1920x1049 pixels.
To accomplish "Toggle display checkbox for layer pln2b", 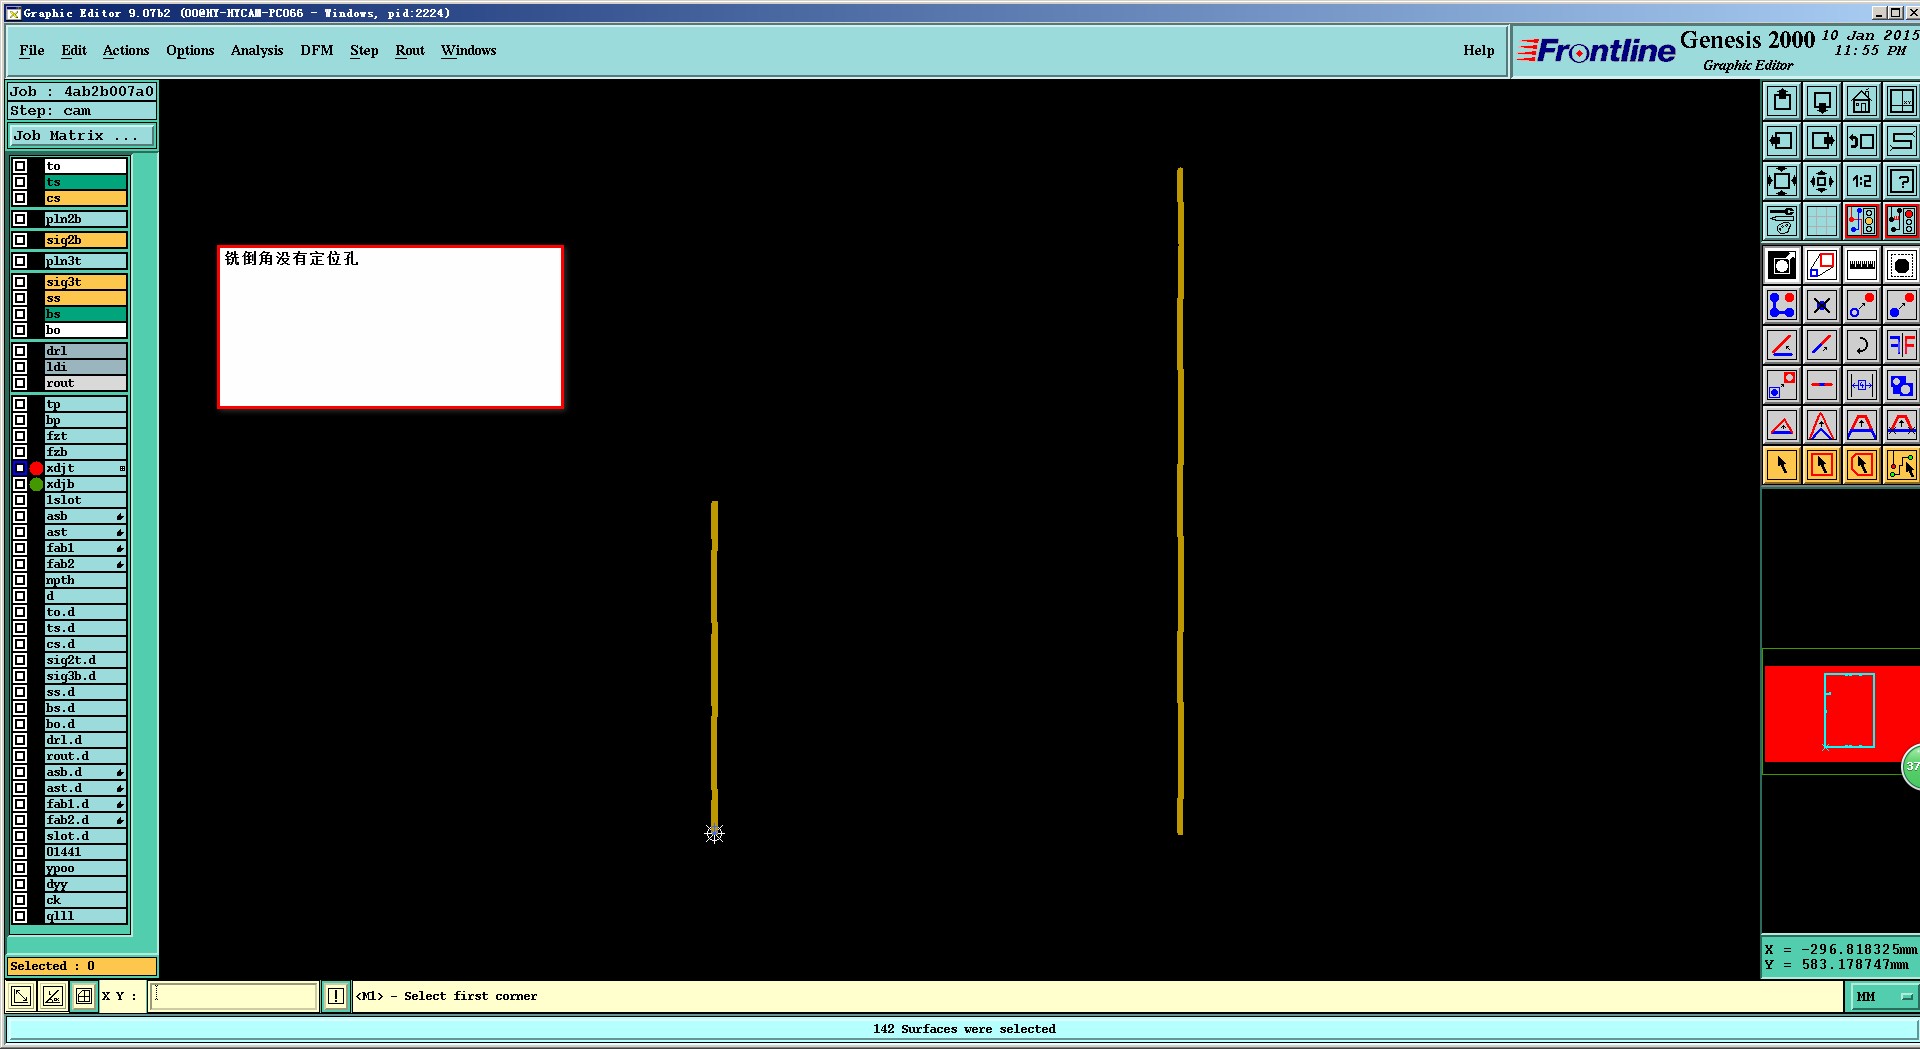I will point(20,219).
